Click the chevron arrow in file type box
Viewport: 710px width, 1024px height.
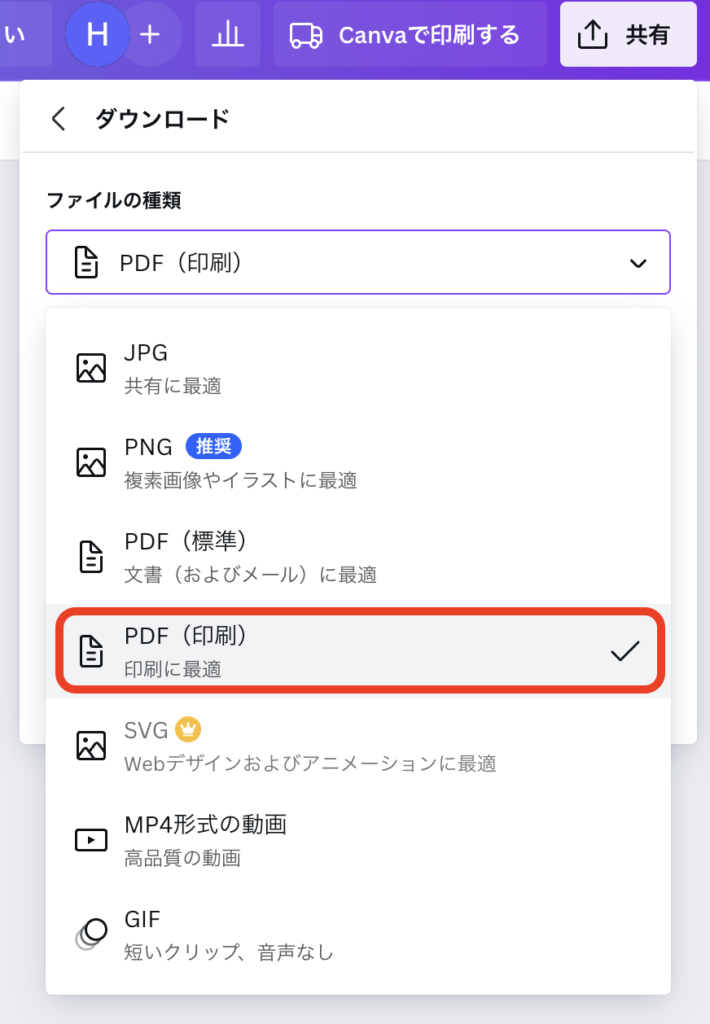click(x=637, y=263)
